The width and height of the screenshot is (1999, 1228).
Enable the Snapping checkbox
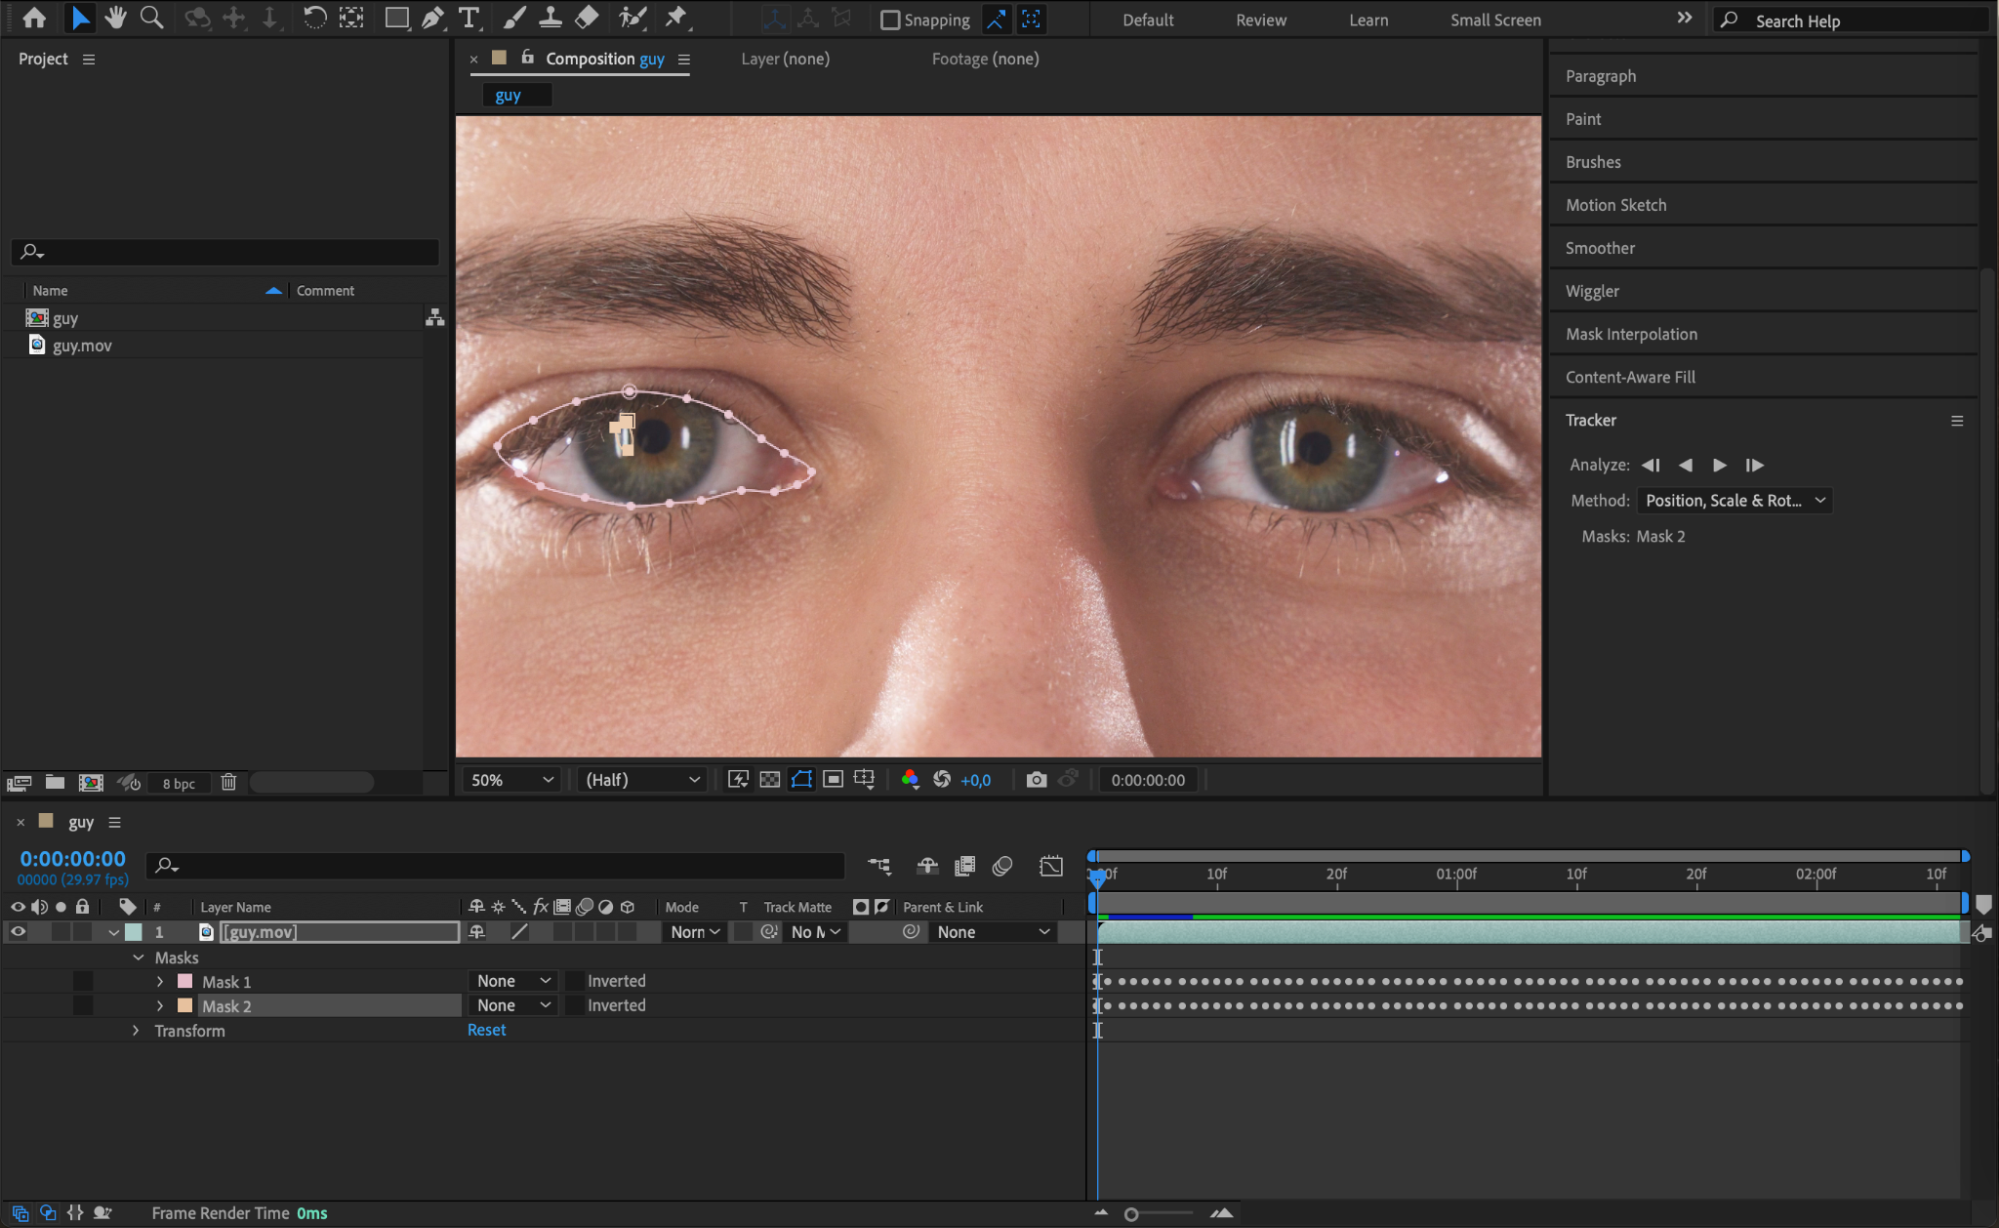pos(889,20)
